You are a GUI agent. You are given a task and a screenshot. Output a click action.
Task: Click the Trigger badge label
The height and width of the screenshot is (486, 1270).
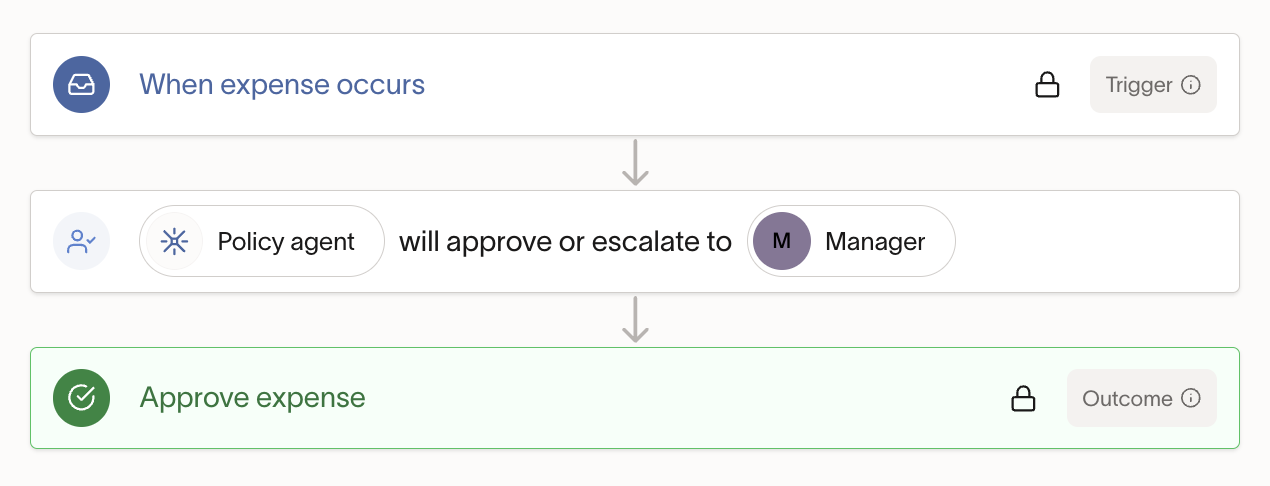coord(1139,85)
